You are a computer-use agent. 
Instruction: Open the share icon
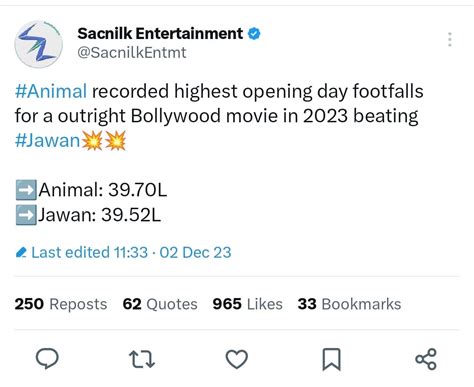click(x=426, y=359)
